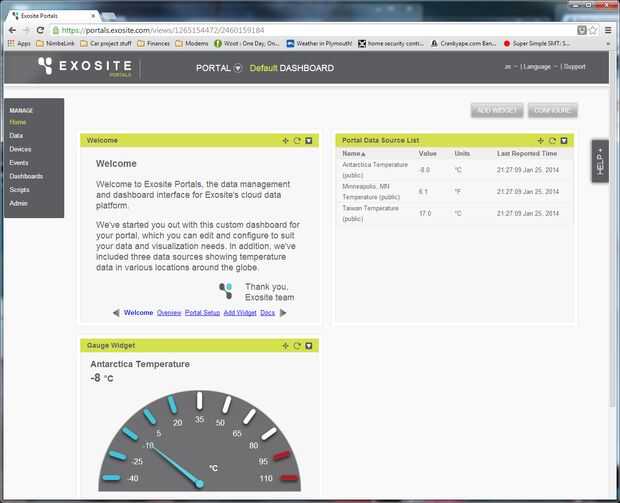Open Dashboards in the Manage sidebar

click(26, 176)
